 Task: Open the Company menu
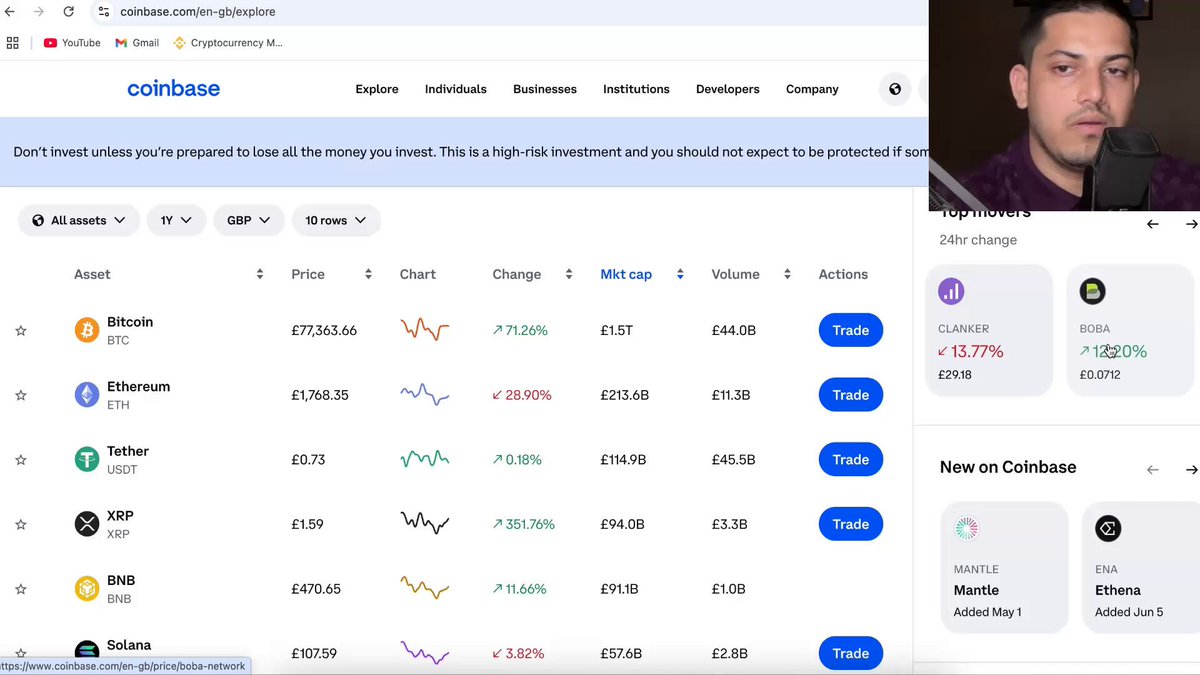point(812,89)
